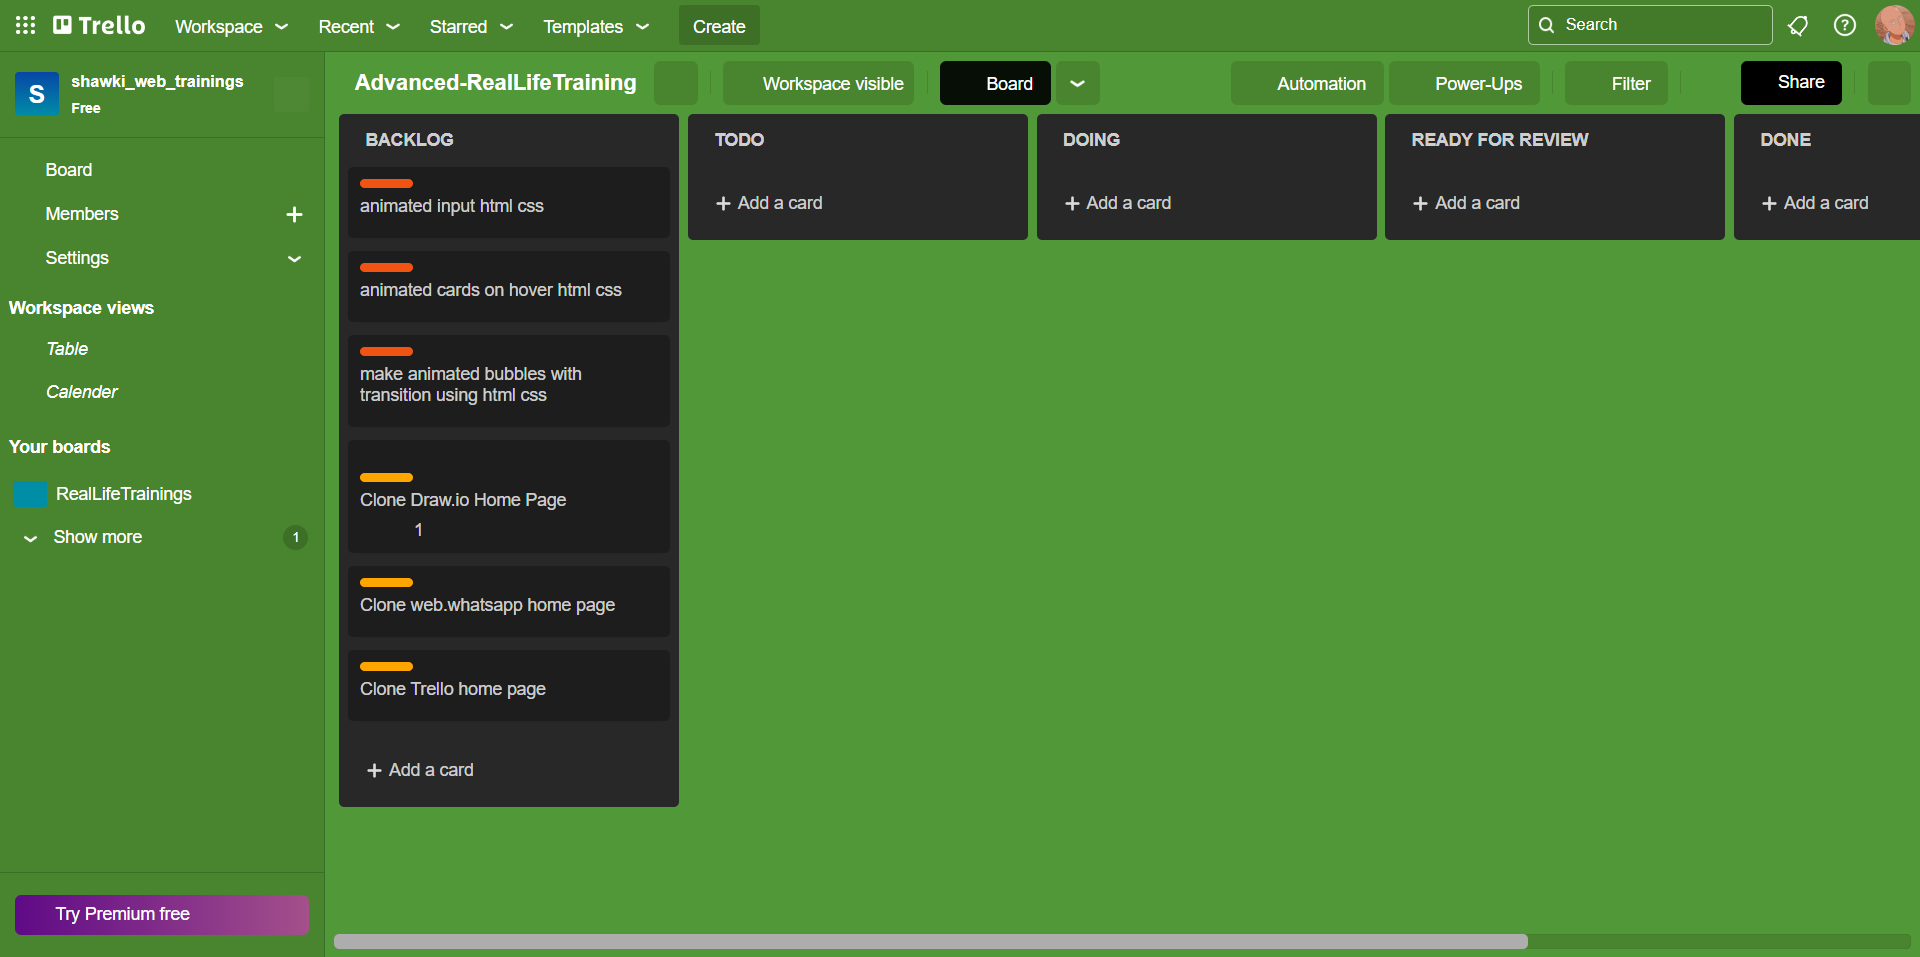Open the Templates menu
Viewport: 1920px width, 957px height.
coord(595,26)
